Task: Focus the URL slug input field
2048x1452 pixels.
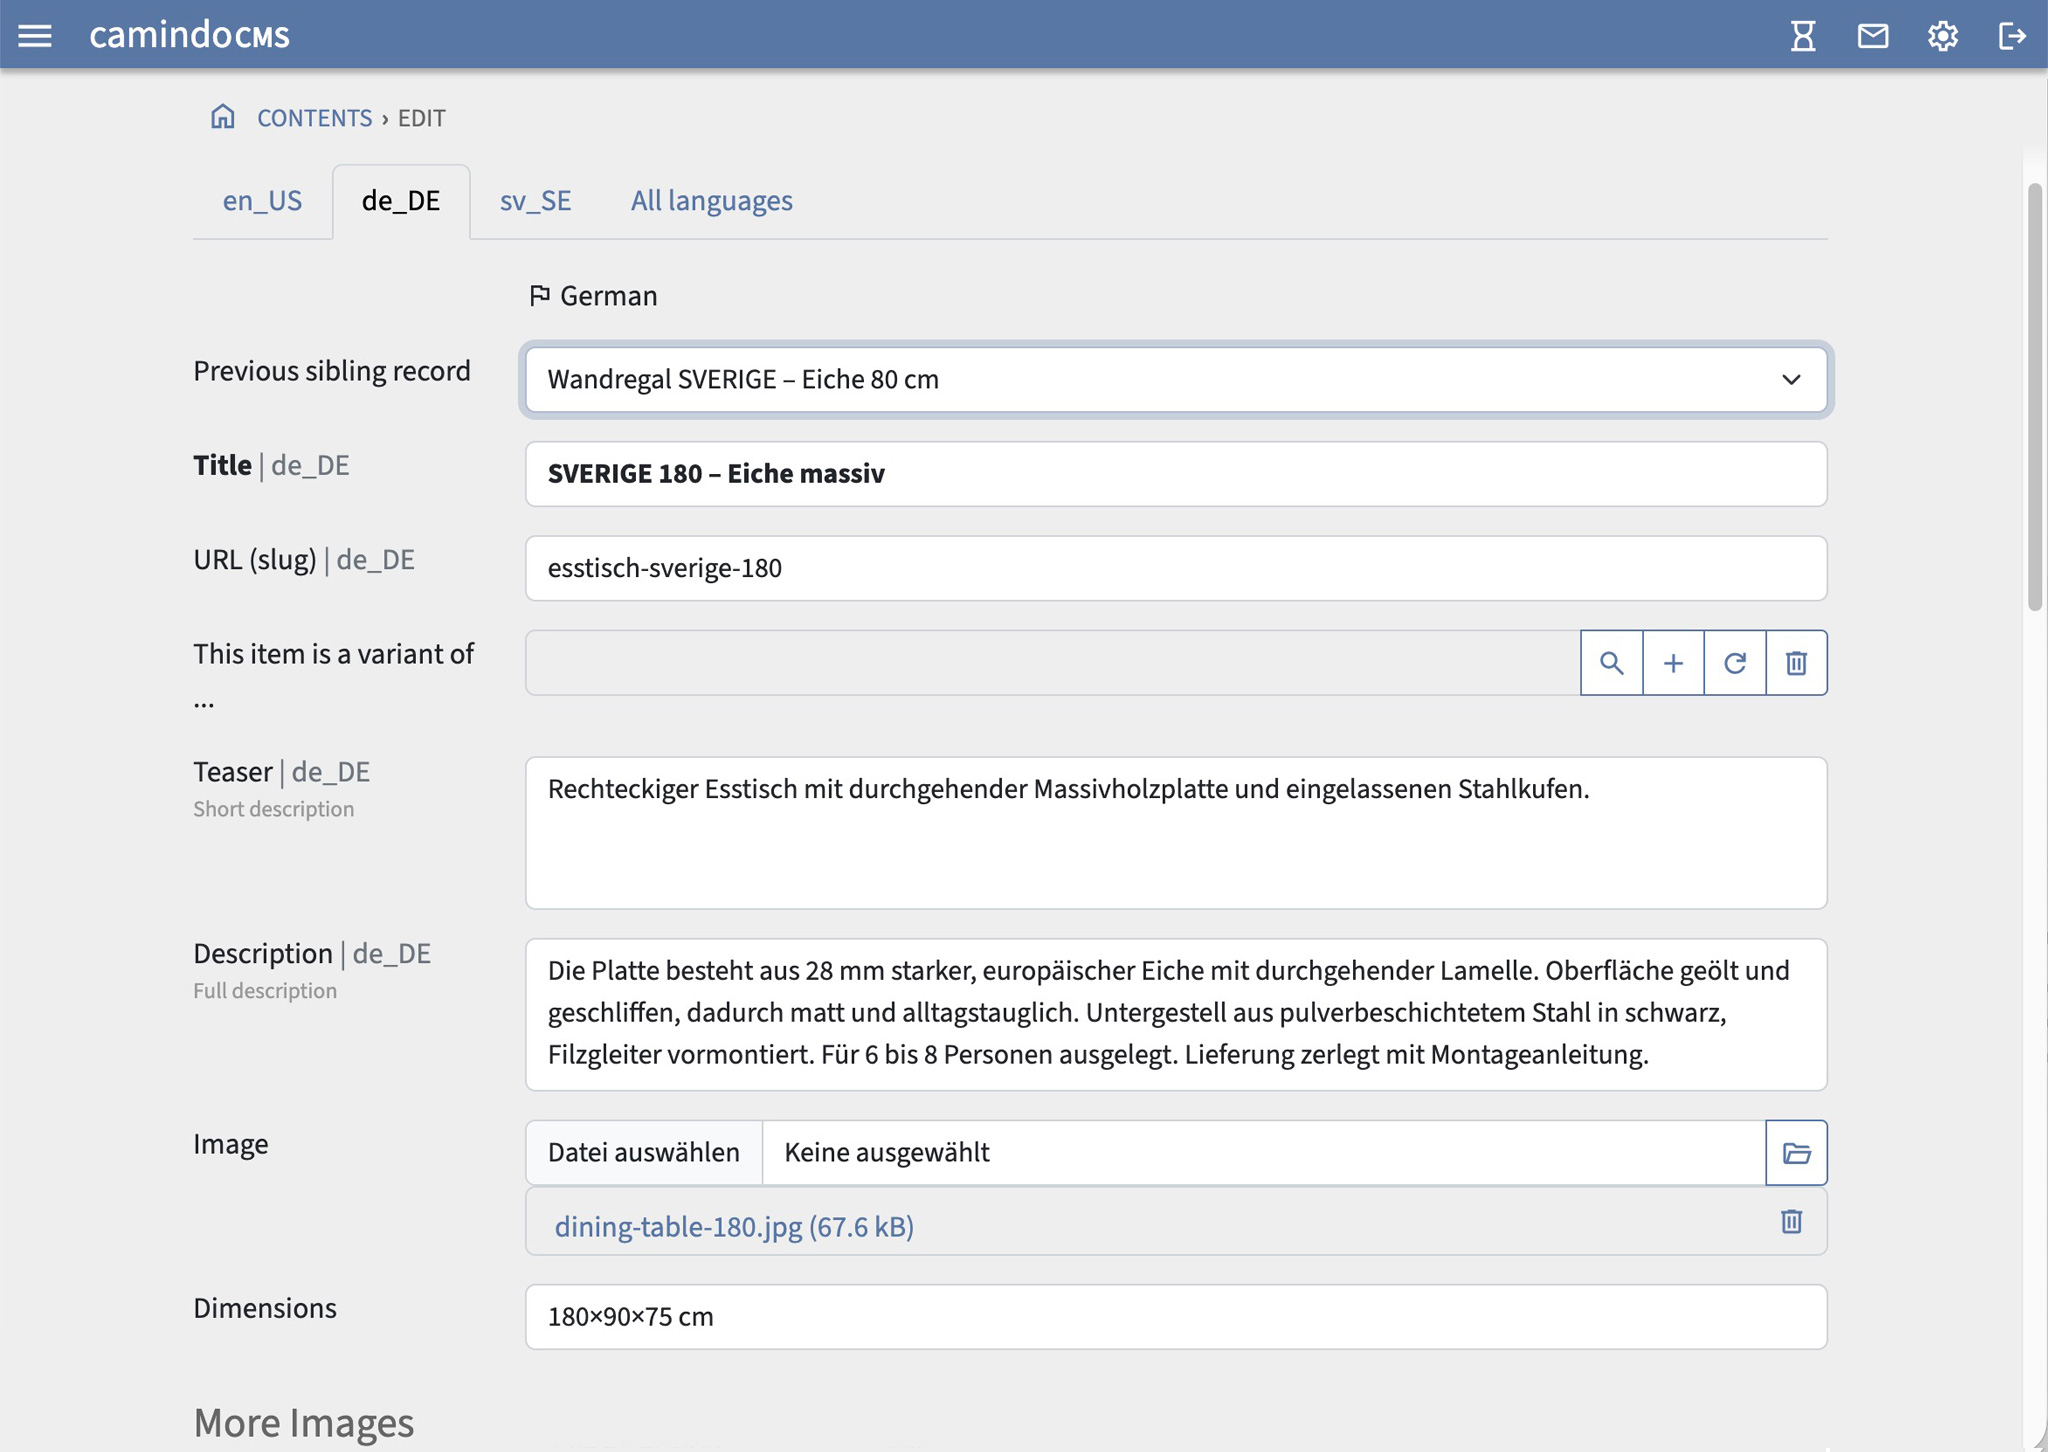Action: pyautogui.click(x=1176, y=568)
